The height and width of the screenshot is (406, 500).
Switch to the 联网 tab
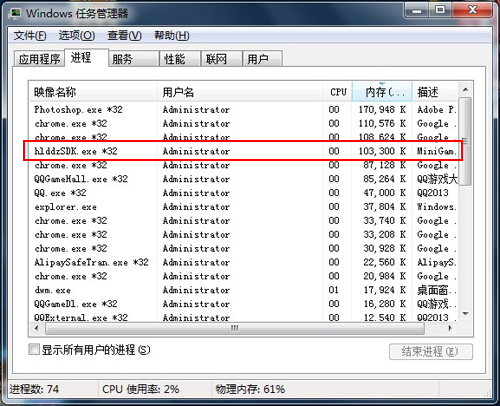(x=221, y=59)
